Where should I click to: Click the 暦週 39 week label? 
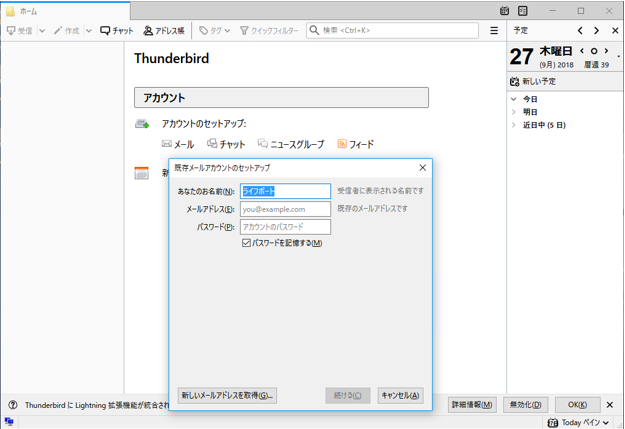click(597, 65)
